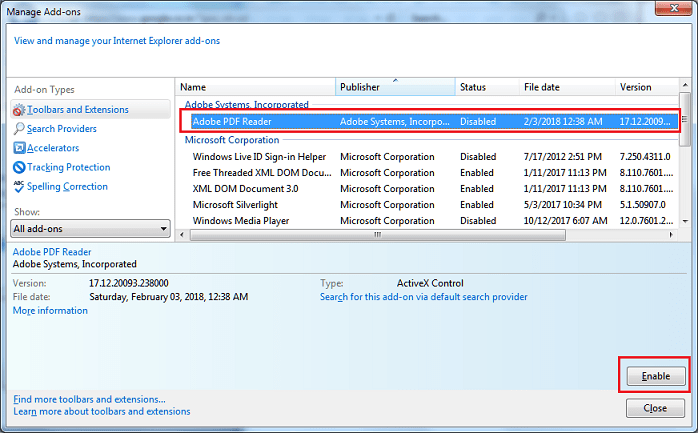Open the Accelerators add-on type
Viewport: 698px width, 433px height.
click(x=53, y=148)
